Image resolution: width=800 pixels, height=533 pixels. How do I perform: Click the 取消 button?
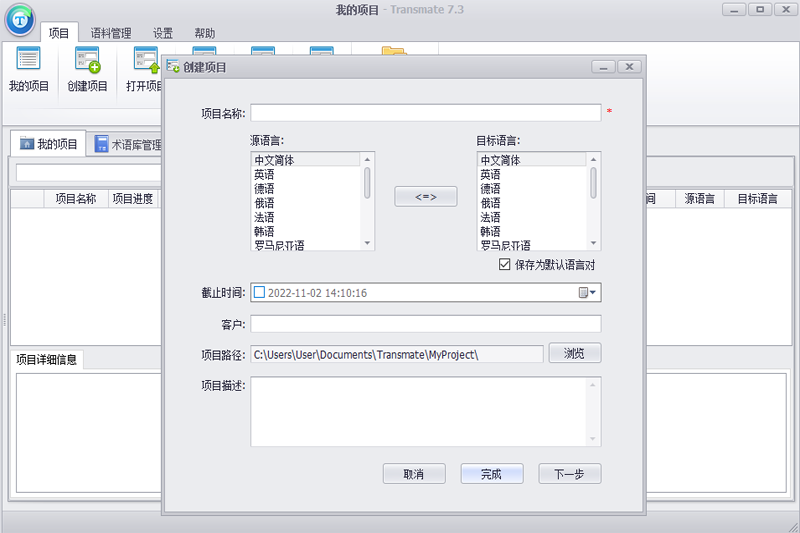[414, 474]
